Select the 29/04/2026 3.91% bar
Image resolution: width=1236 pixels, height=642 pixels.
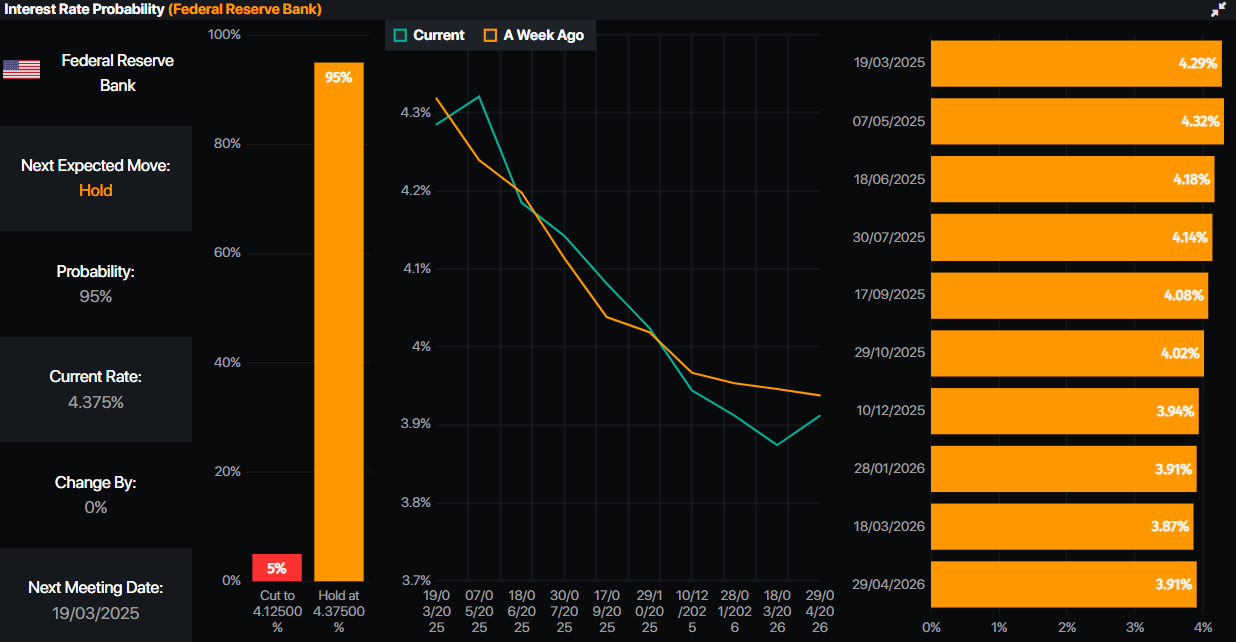click(x=1063, y=584)
